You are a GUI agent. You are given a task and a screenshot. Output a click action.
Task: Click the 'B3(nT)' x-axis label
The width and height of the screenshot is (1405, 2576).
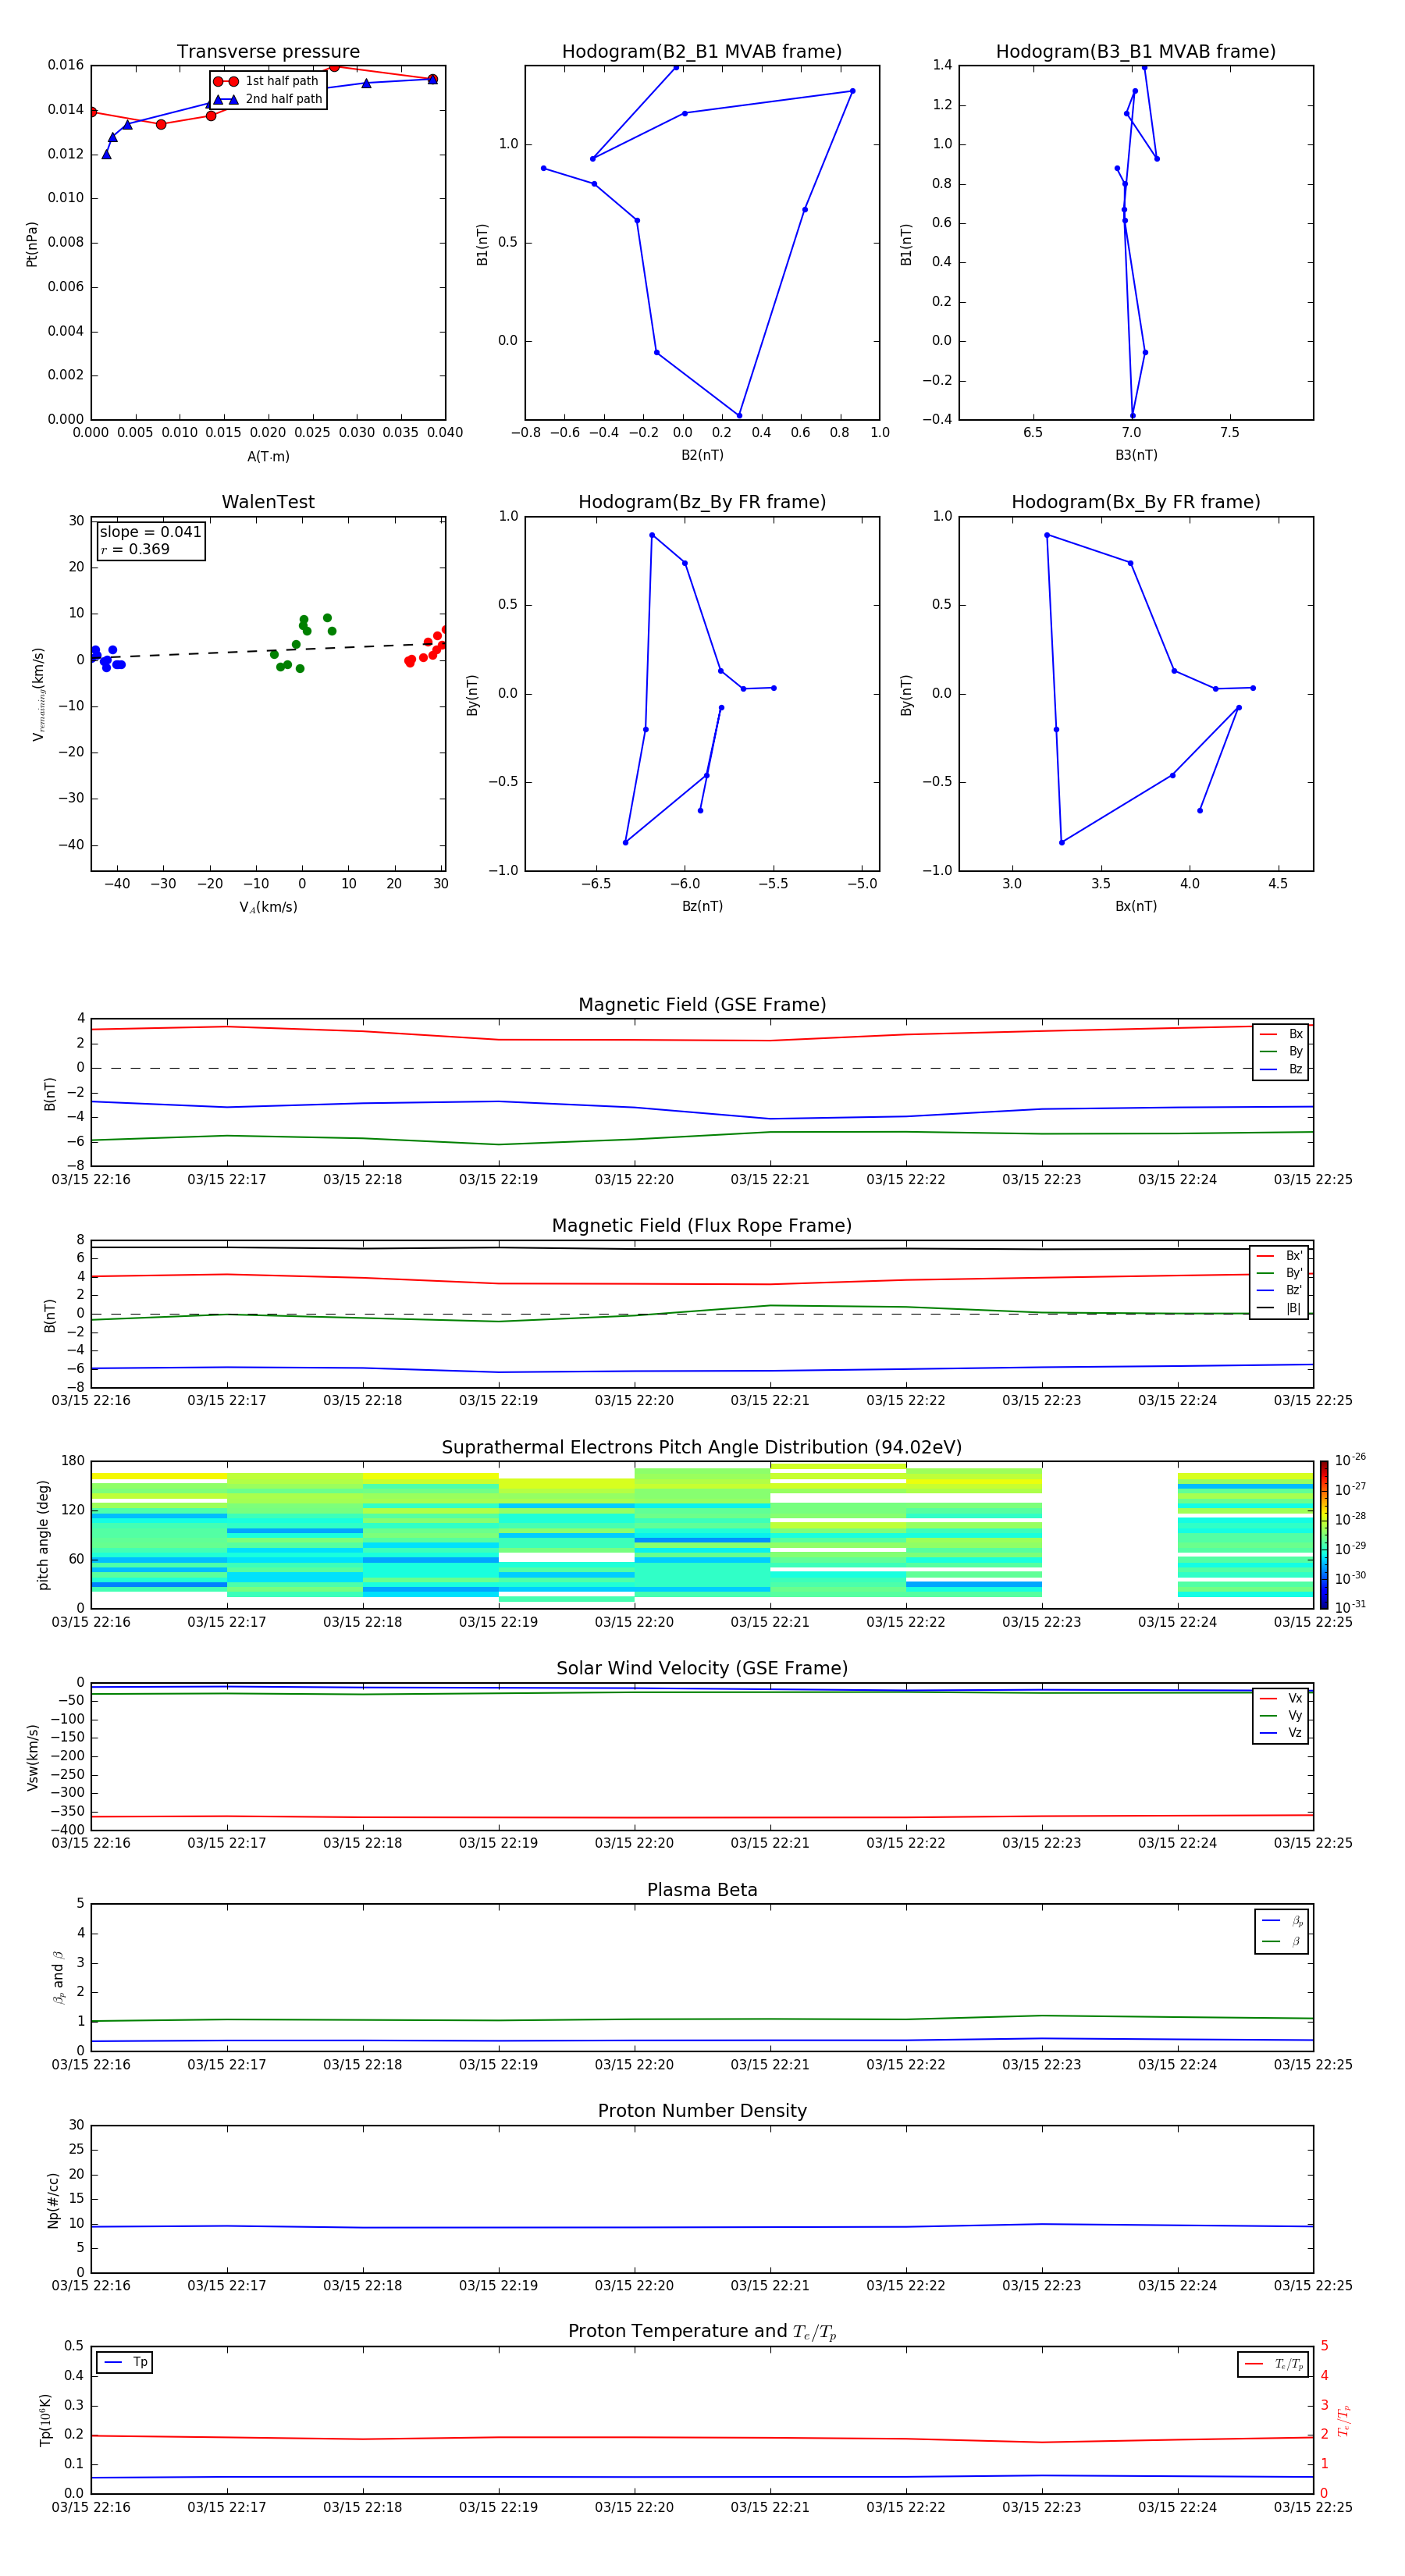[x=1136, y=455]
